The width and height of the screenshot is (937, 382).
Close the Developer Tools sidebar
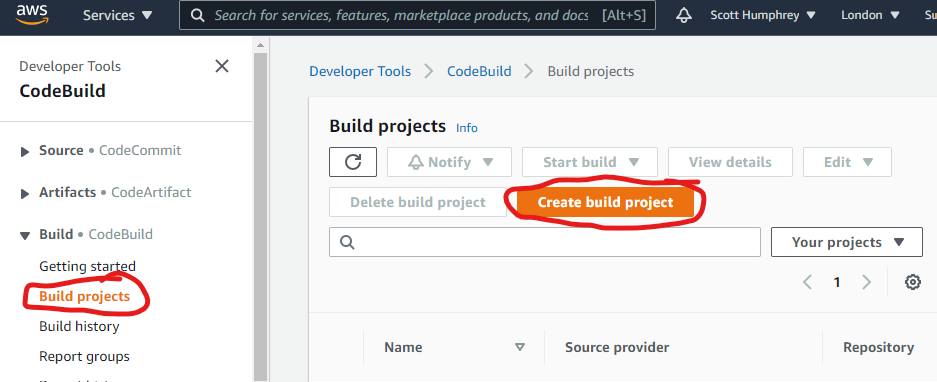[x=222, y=66]
